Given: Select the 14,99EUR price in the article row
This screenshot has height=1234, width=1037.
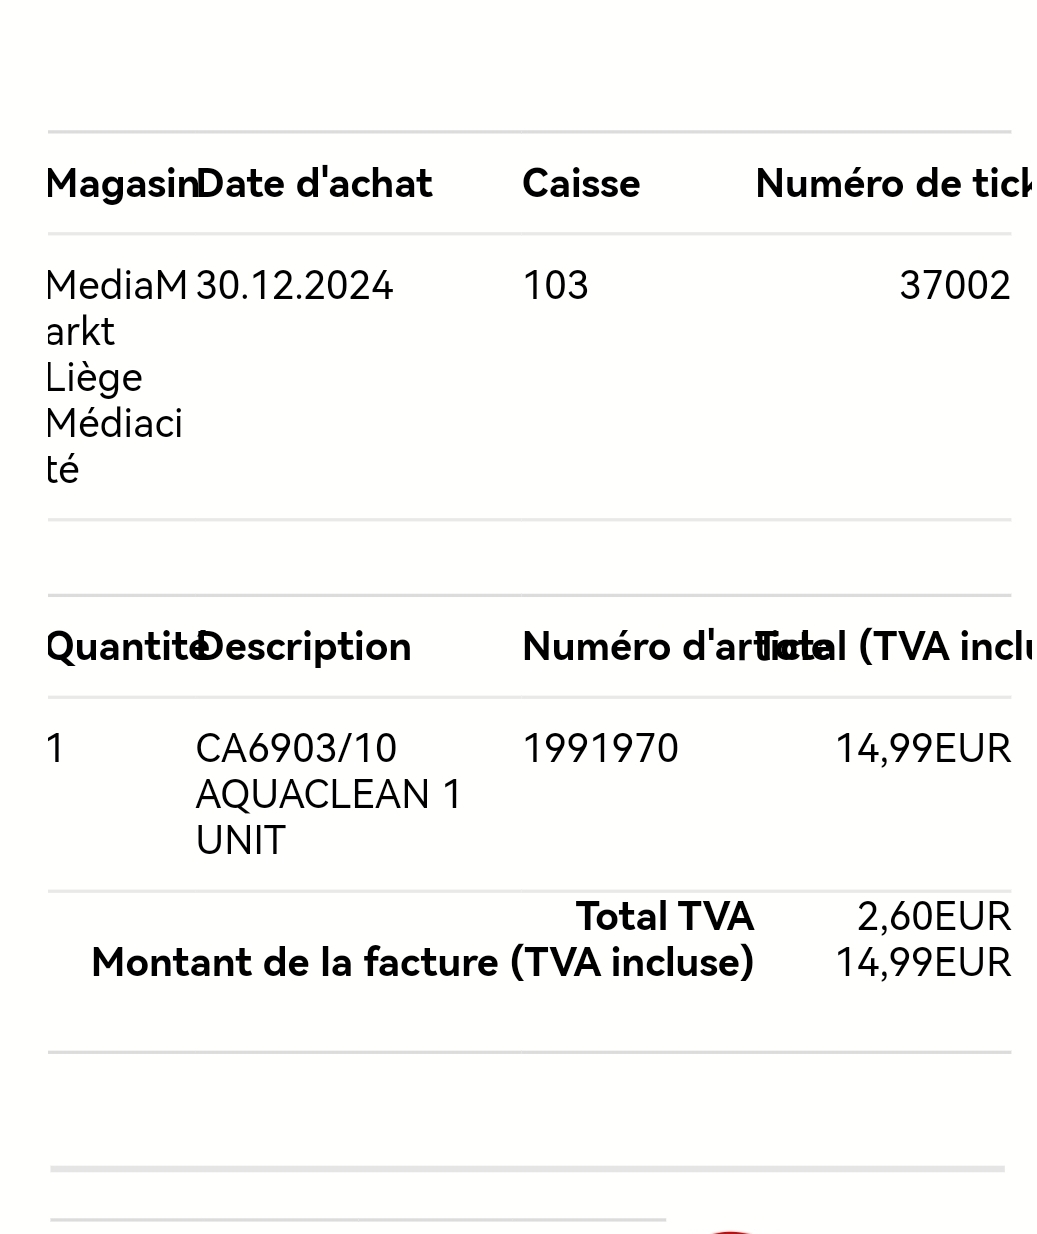Looking at the screenshot, I should [x=922, y=749].
